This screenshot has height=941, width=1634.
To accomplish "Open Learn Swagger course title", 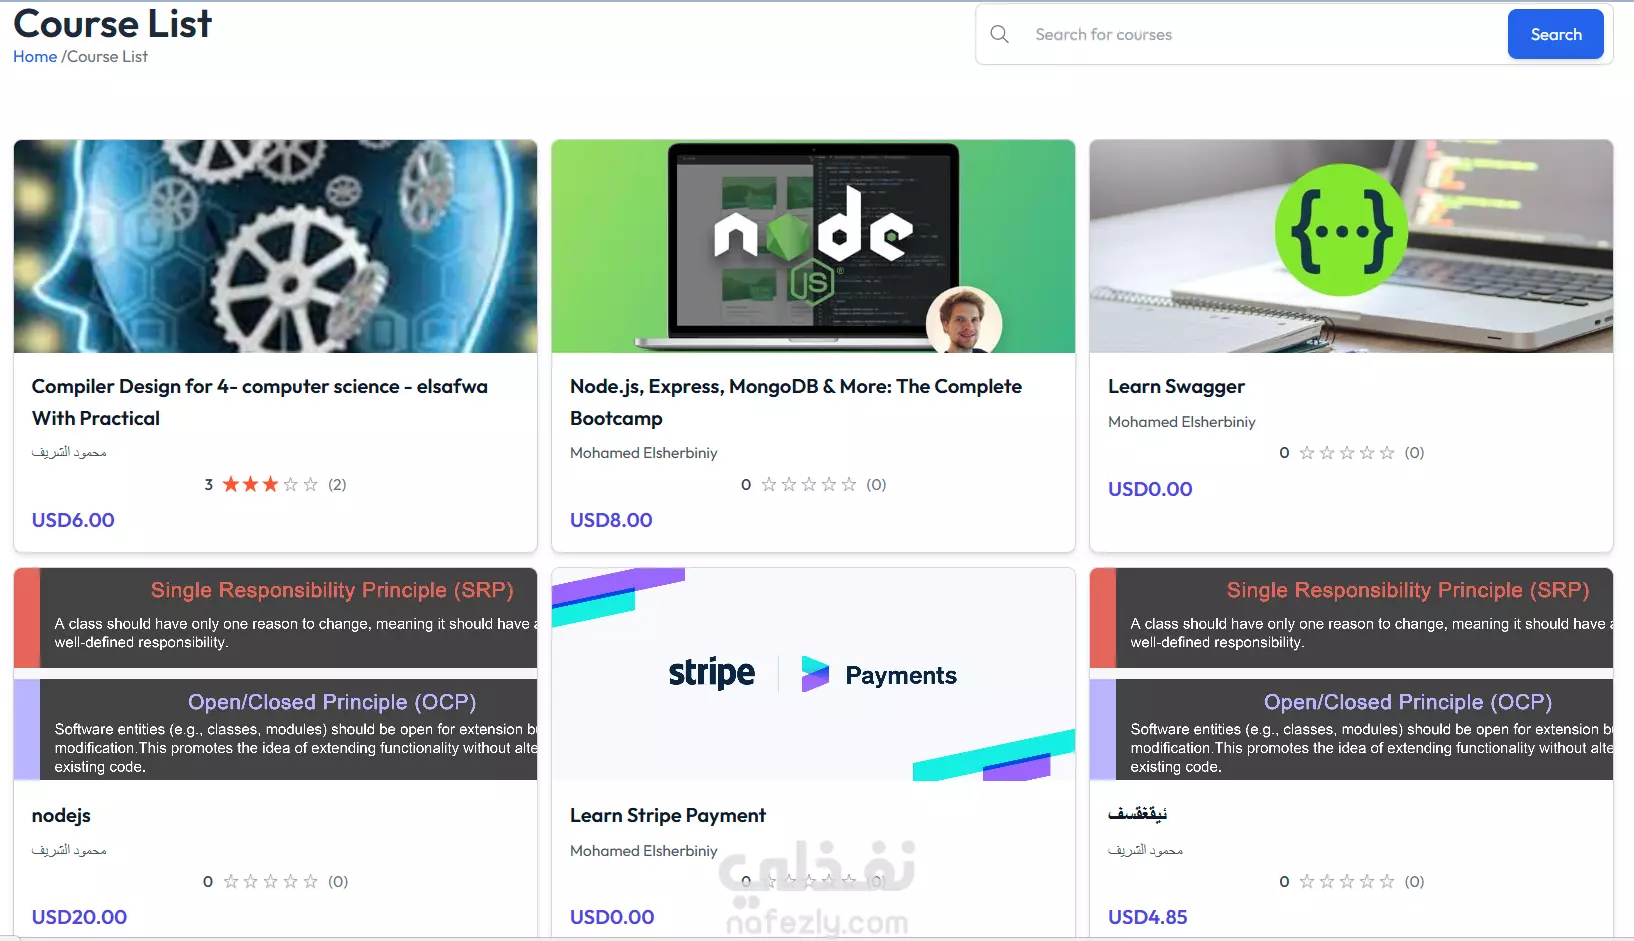I will 1176,386.
